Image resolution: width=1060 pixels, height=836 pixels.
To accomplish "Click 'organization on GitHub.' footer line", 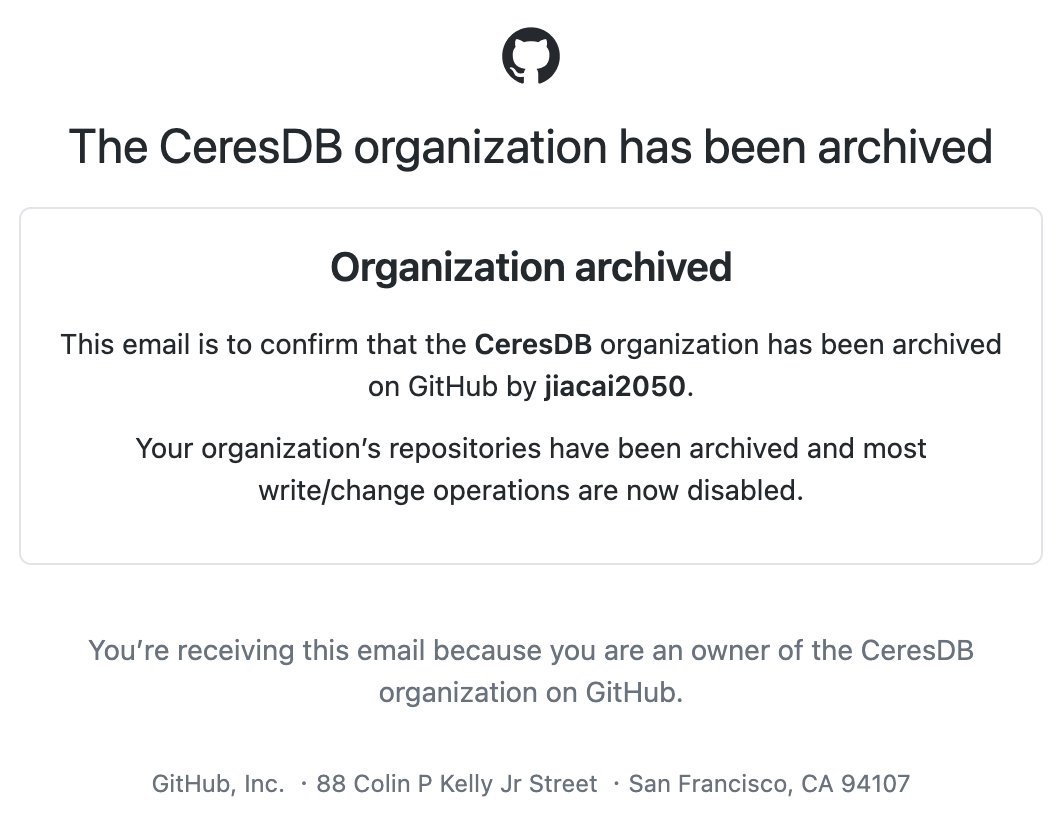I will click(531, 693).
